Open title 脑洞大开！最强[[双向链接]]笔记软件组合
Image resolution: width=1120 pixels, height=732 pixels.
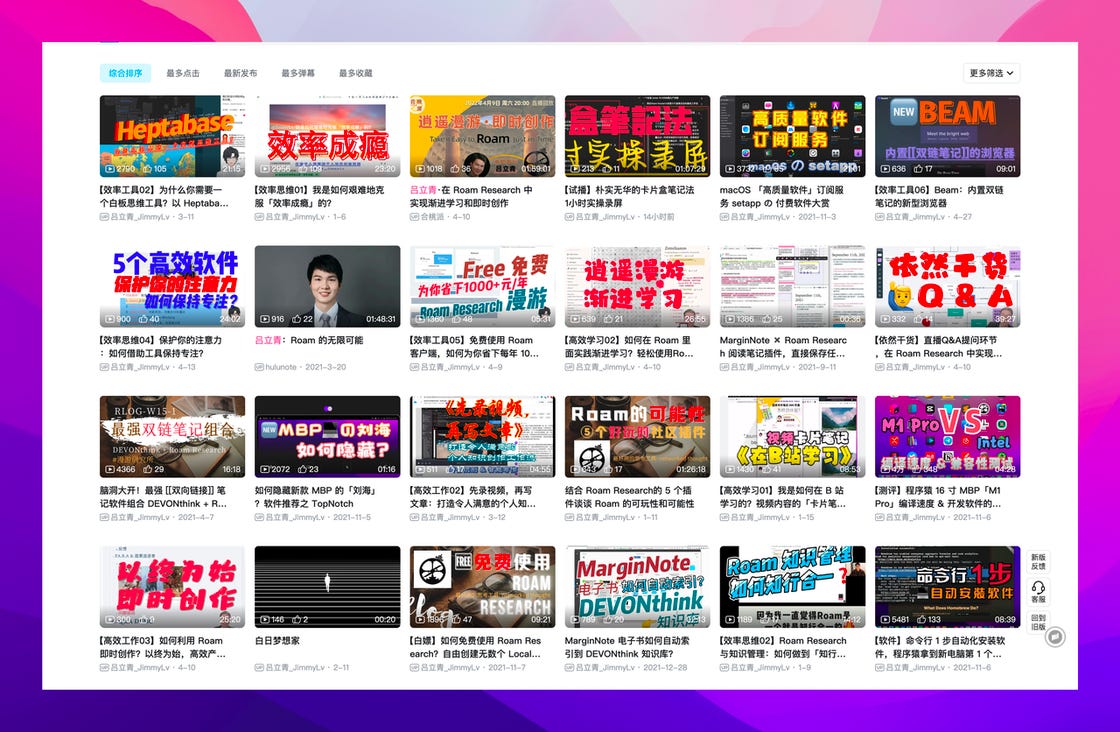164,497
